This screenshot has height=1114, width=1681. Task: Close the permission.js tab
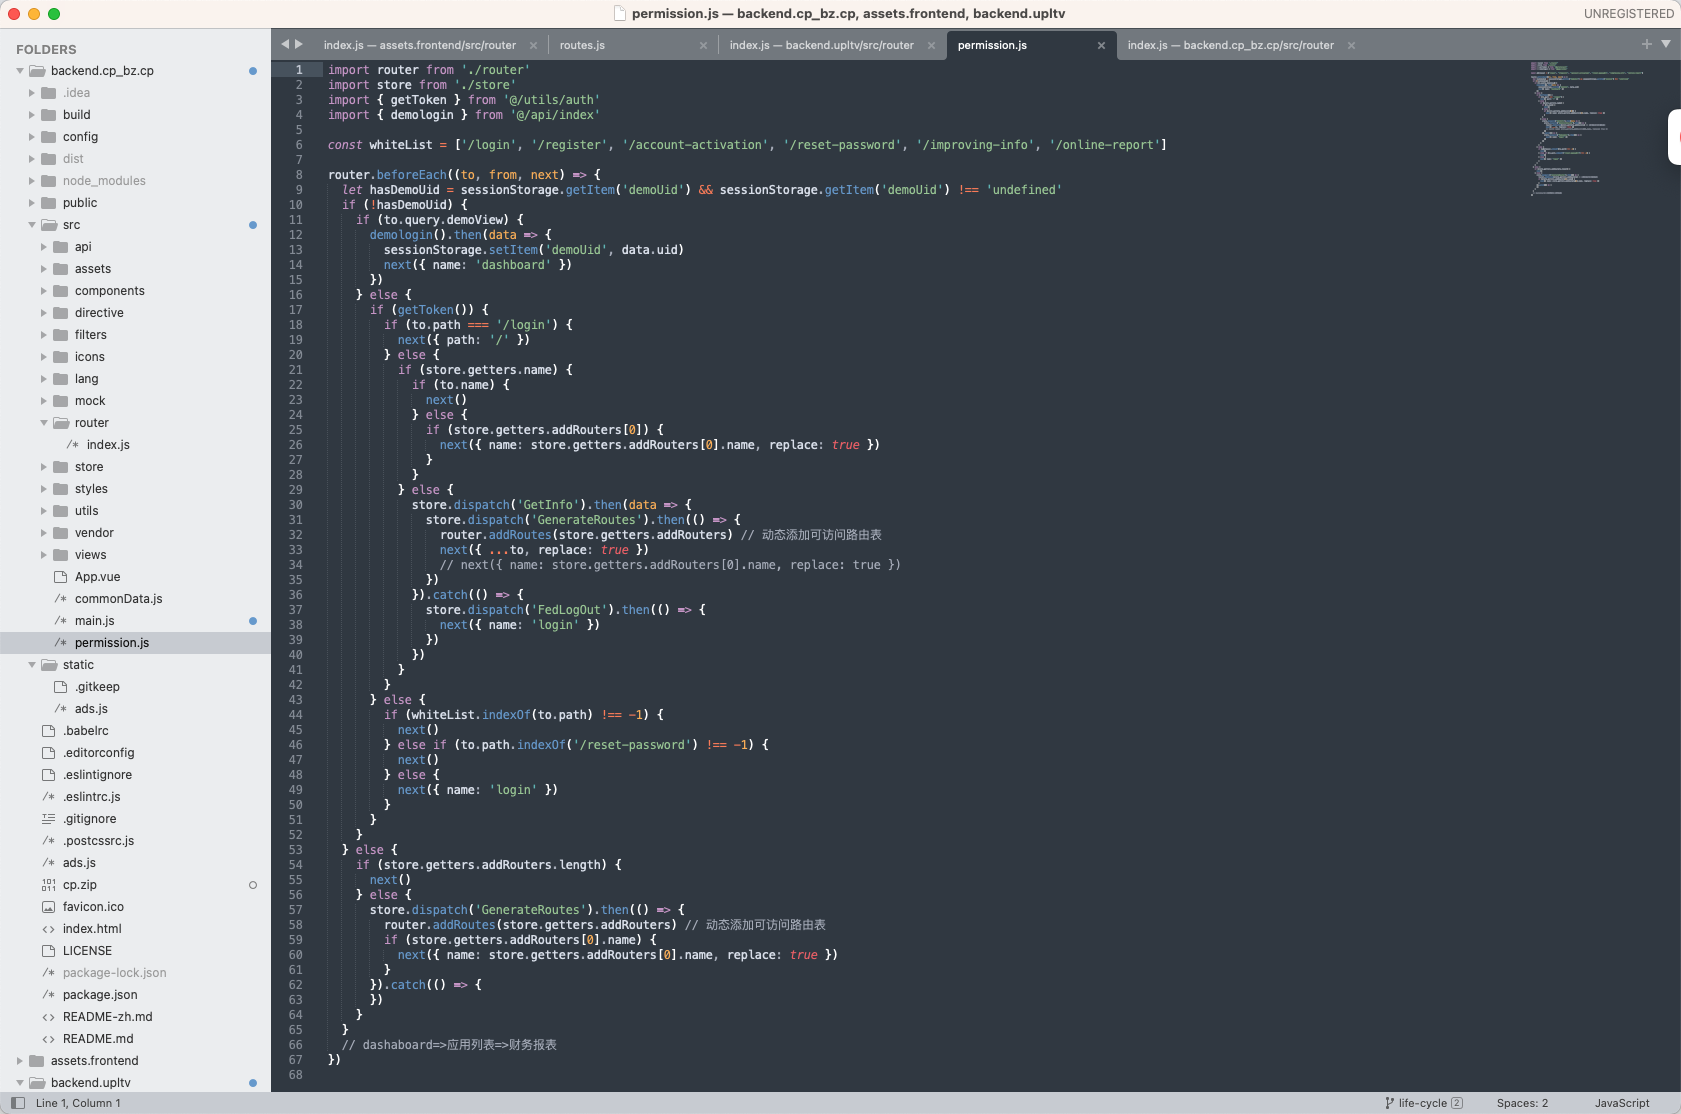tap(1101, 45)
